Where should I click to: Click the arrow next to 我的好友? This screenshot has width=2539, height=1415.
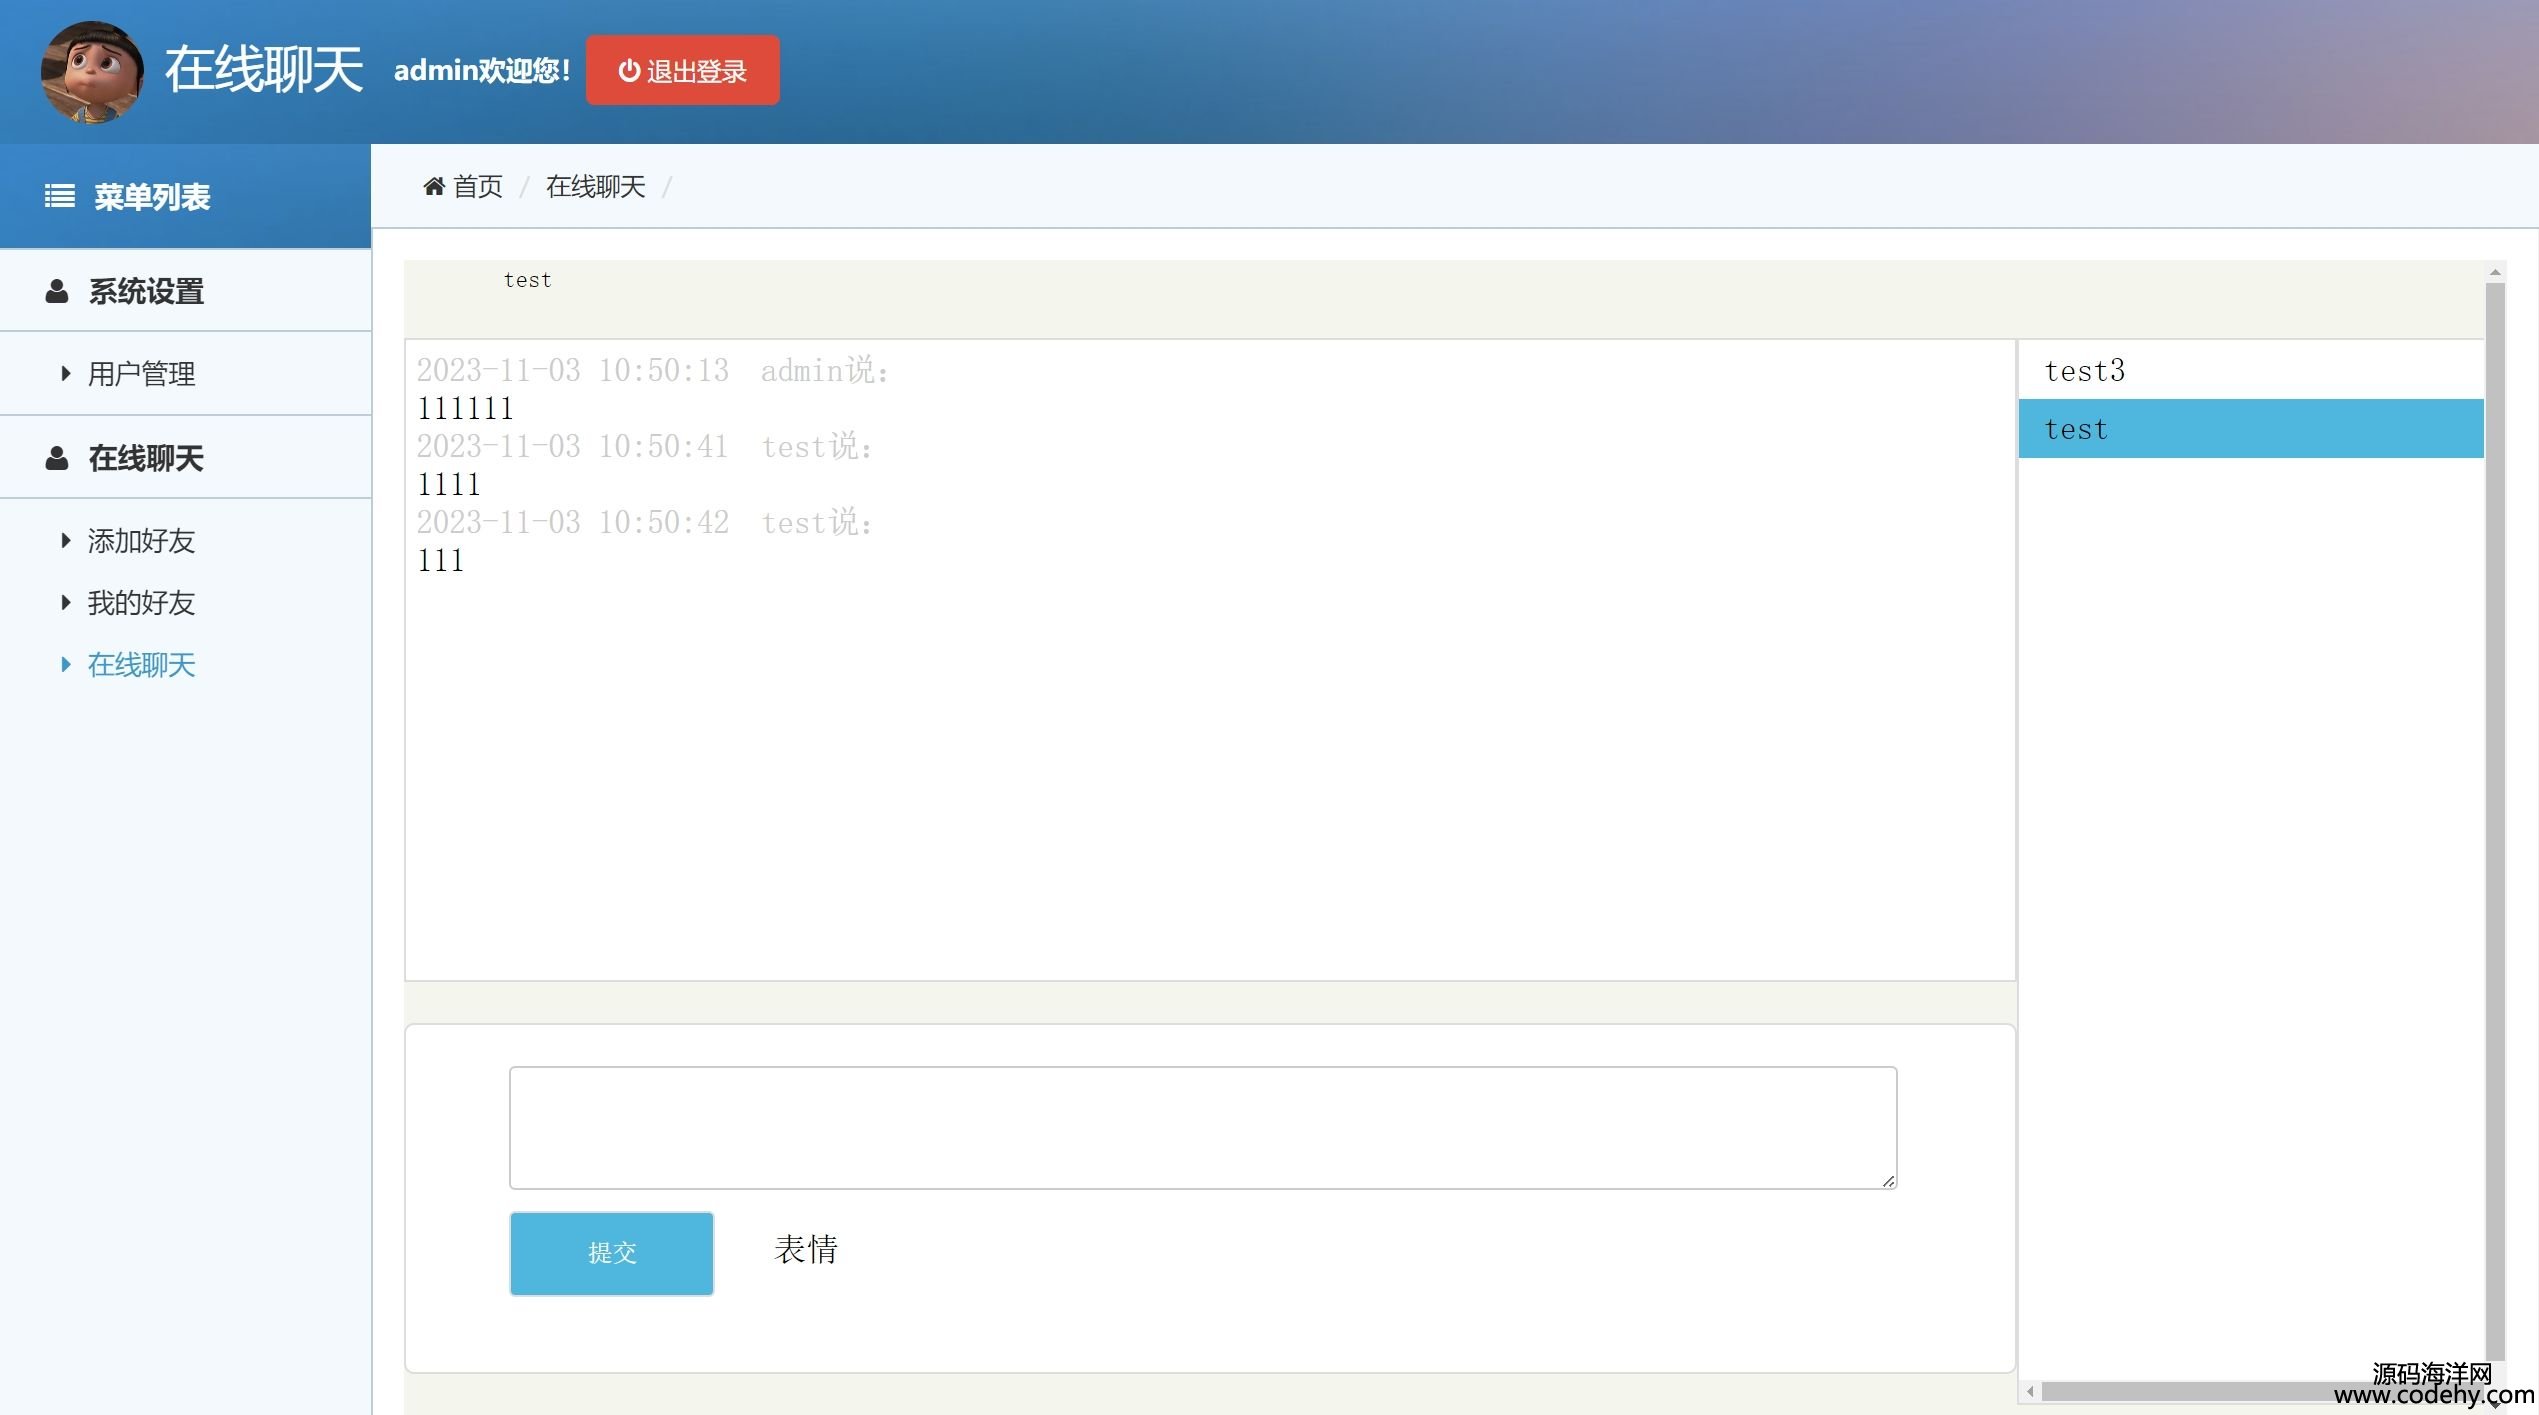click(x=66, y=602)
